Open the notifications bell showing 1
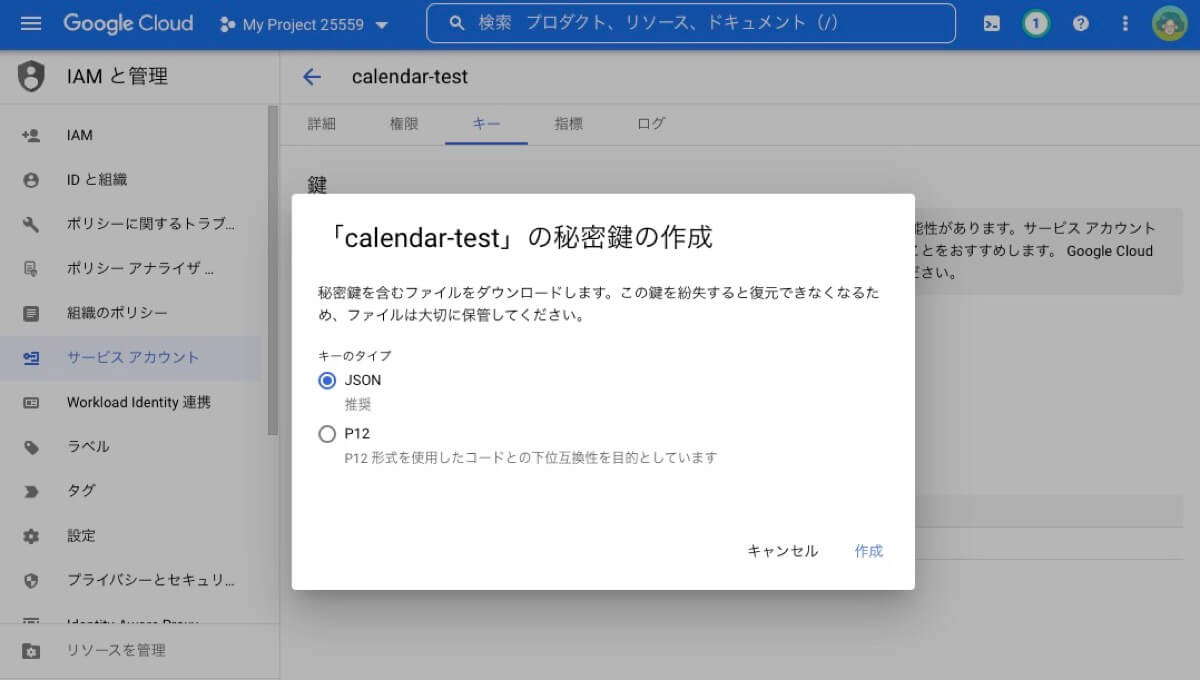 click(1035, 23)
